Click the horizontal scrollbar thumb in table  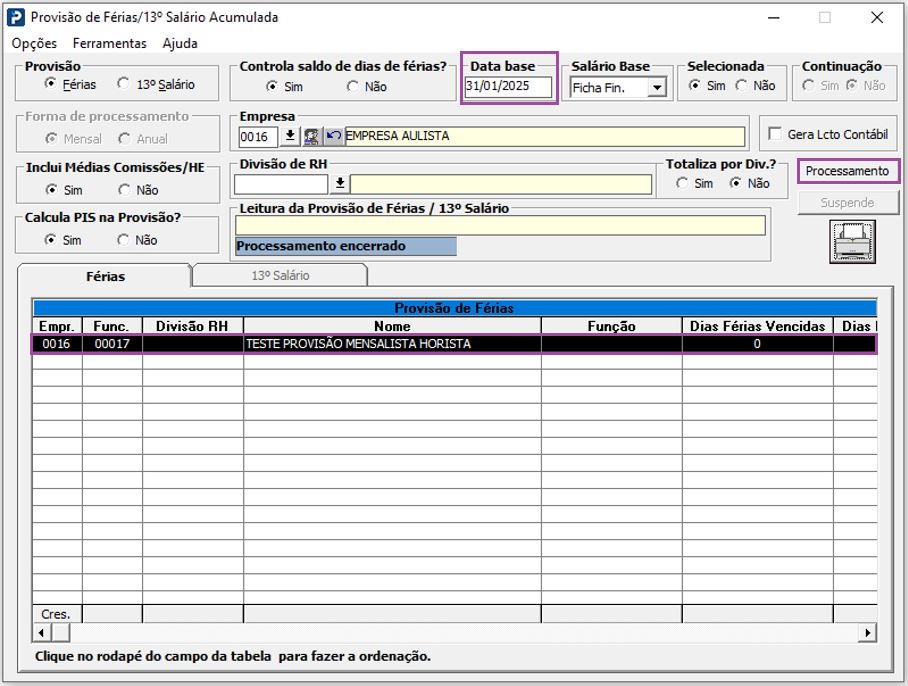click(61, 633)
